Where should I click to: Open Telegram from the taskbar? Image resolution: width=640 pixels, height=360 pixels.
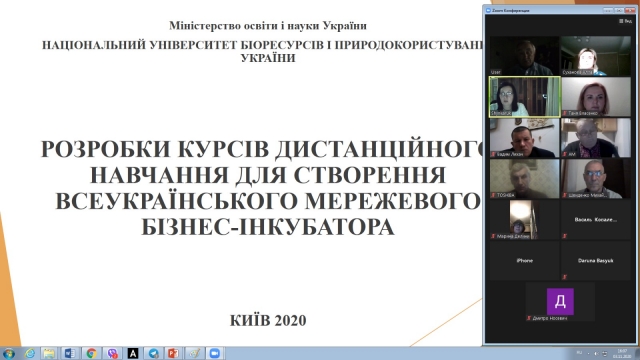tap(153, 353)
